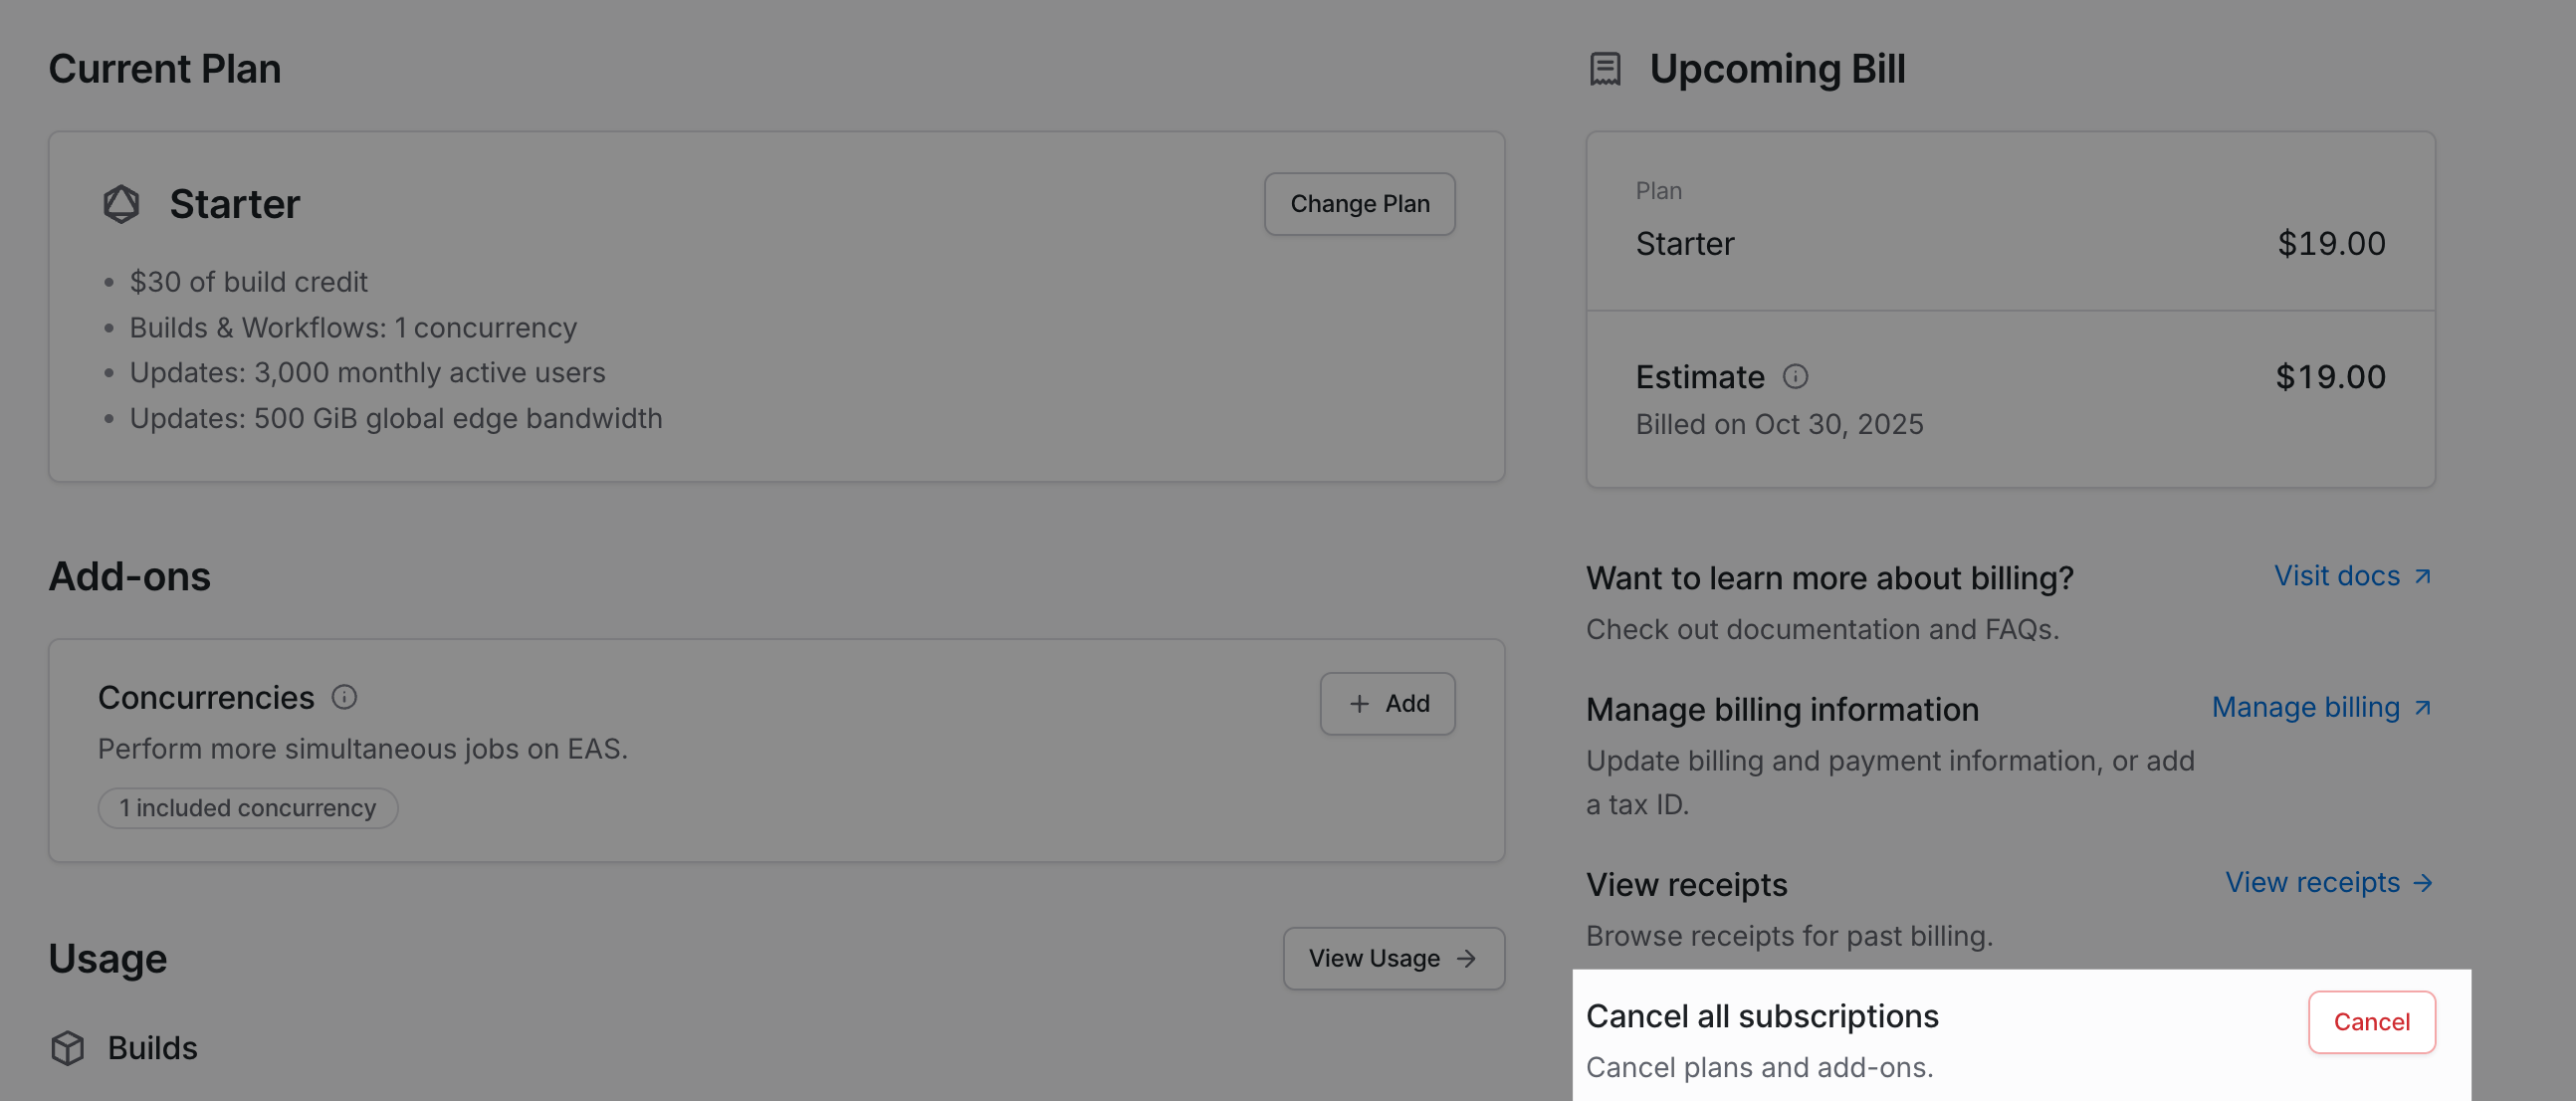
Task: Click the plus icon inside the Add button
Action: pos(1358,703)
